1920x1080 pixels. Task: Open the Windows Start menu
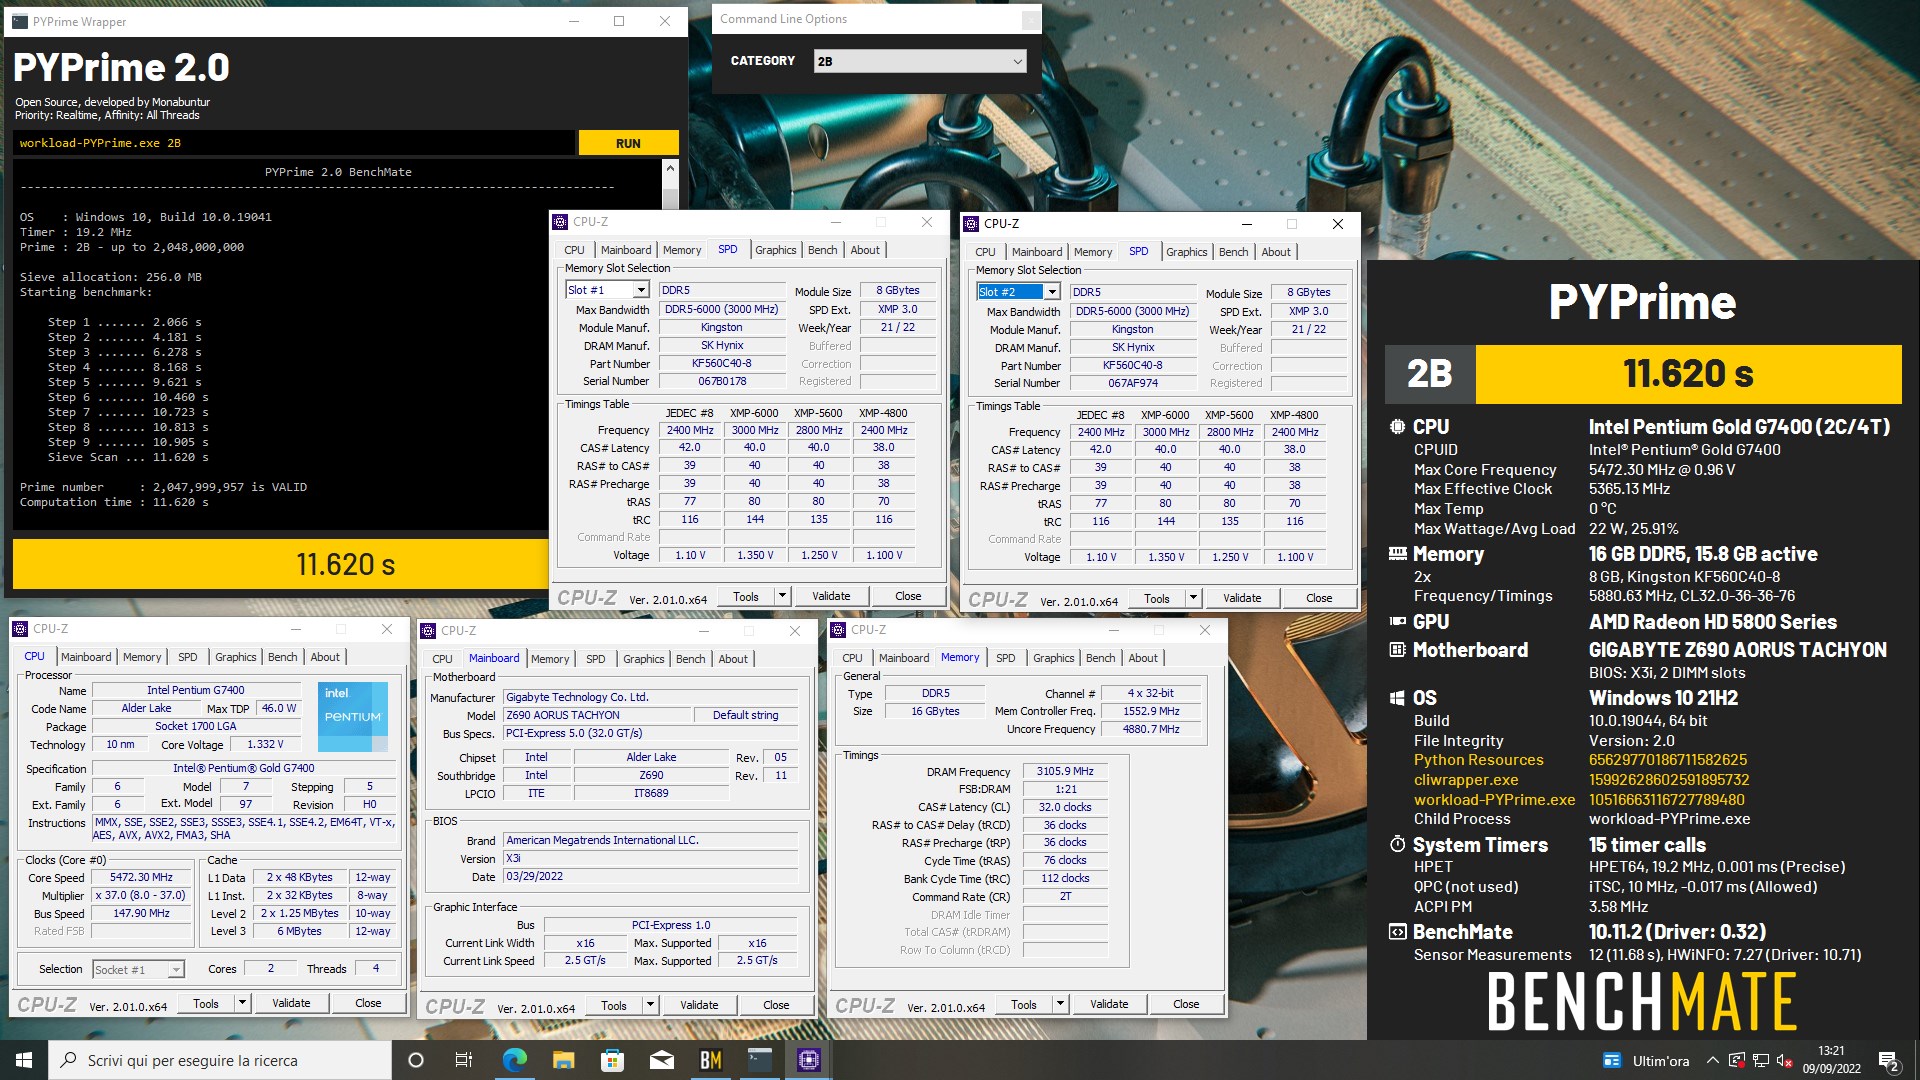pyautogui.click(x=24, y=1060)
